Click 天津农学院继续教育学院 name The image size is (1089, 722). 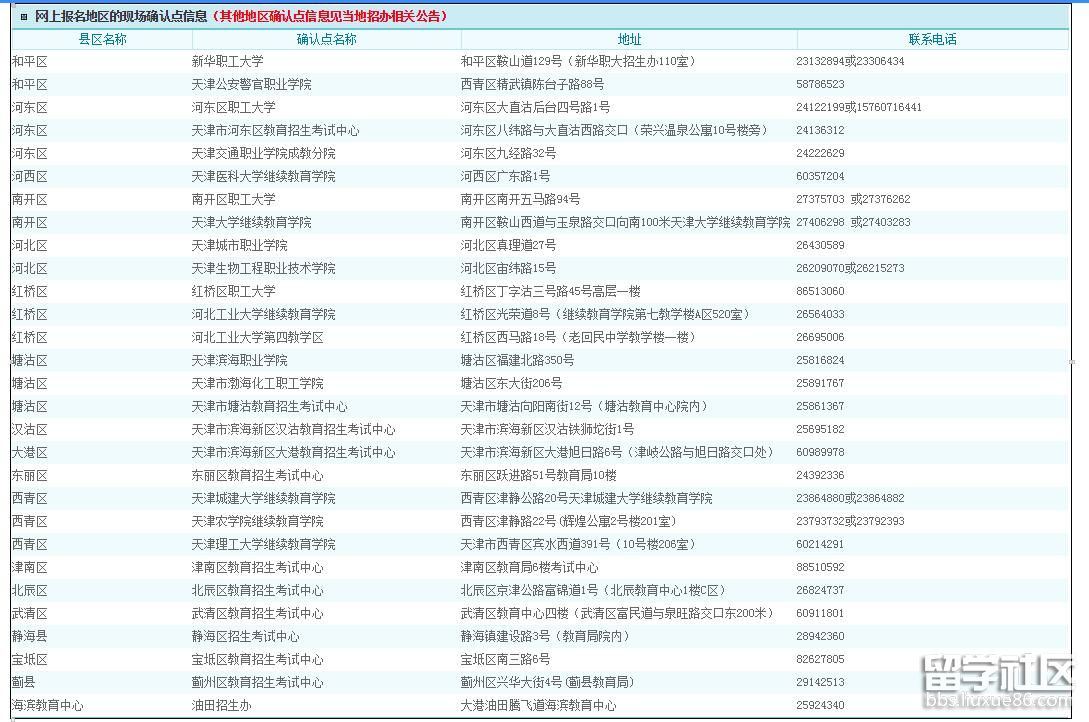coord(257,521)
